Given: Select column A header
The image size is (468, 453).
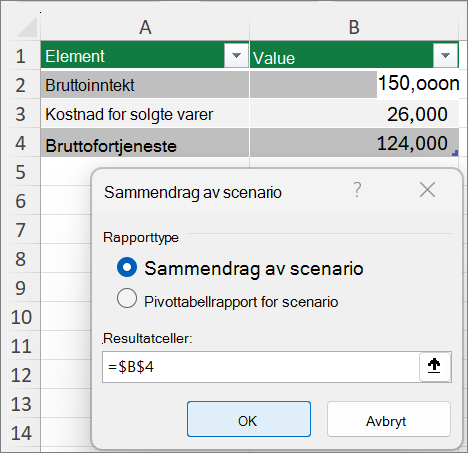Looking at the screenshot, I should click(x=145, y=27).
